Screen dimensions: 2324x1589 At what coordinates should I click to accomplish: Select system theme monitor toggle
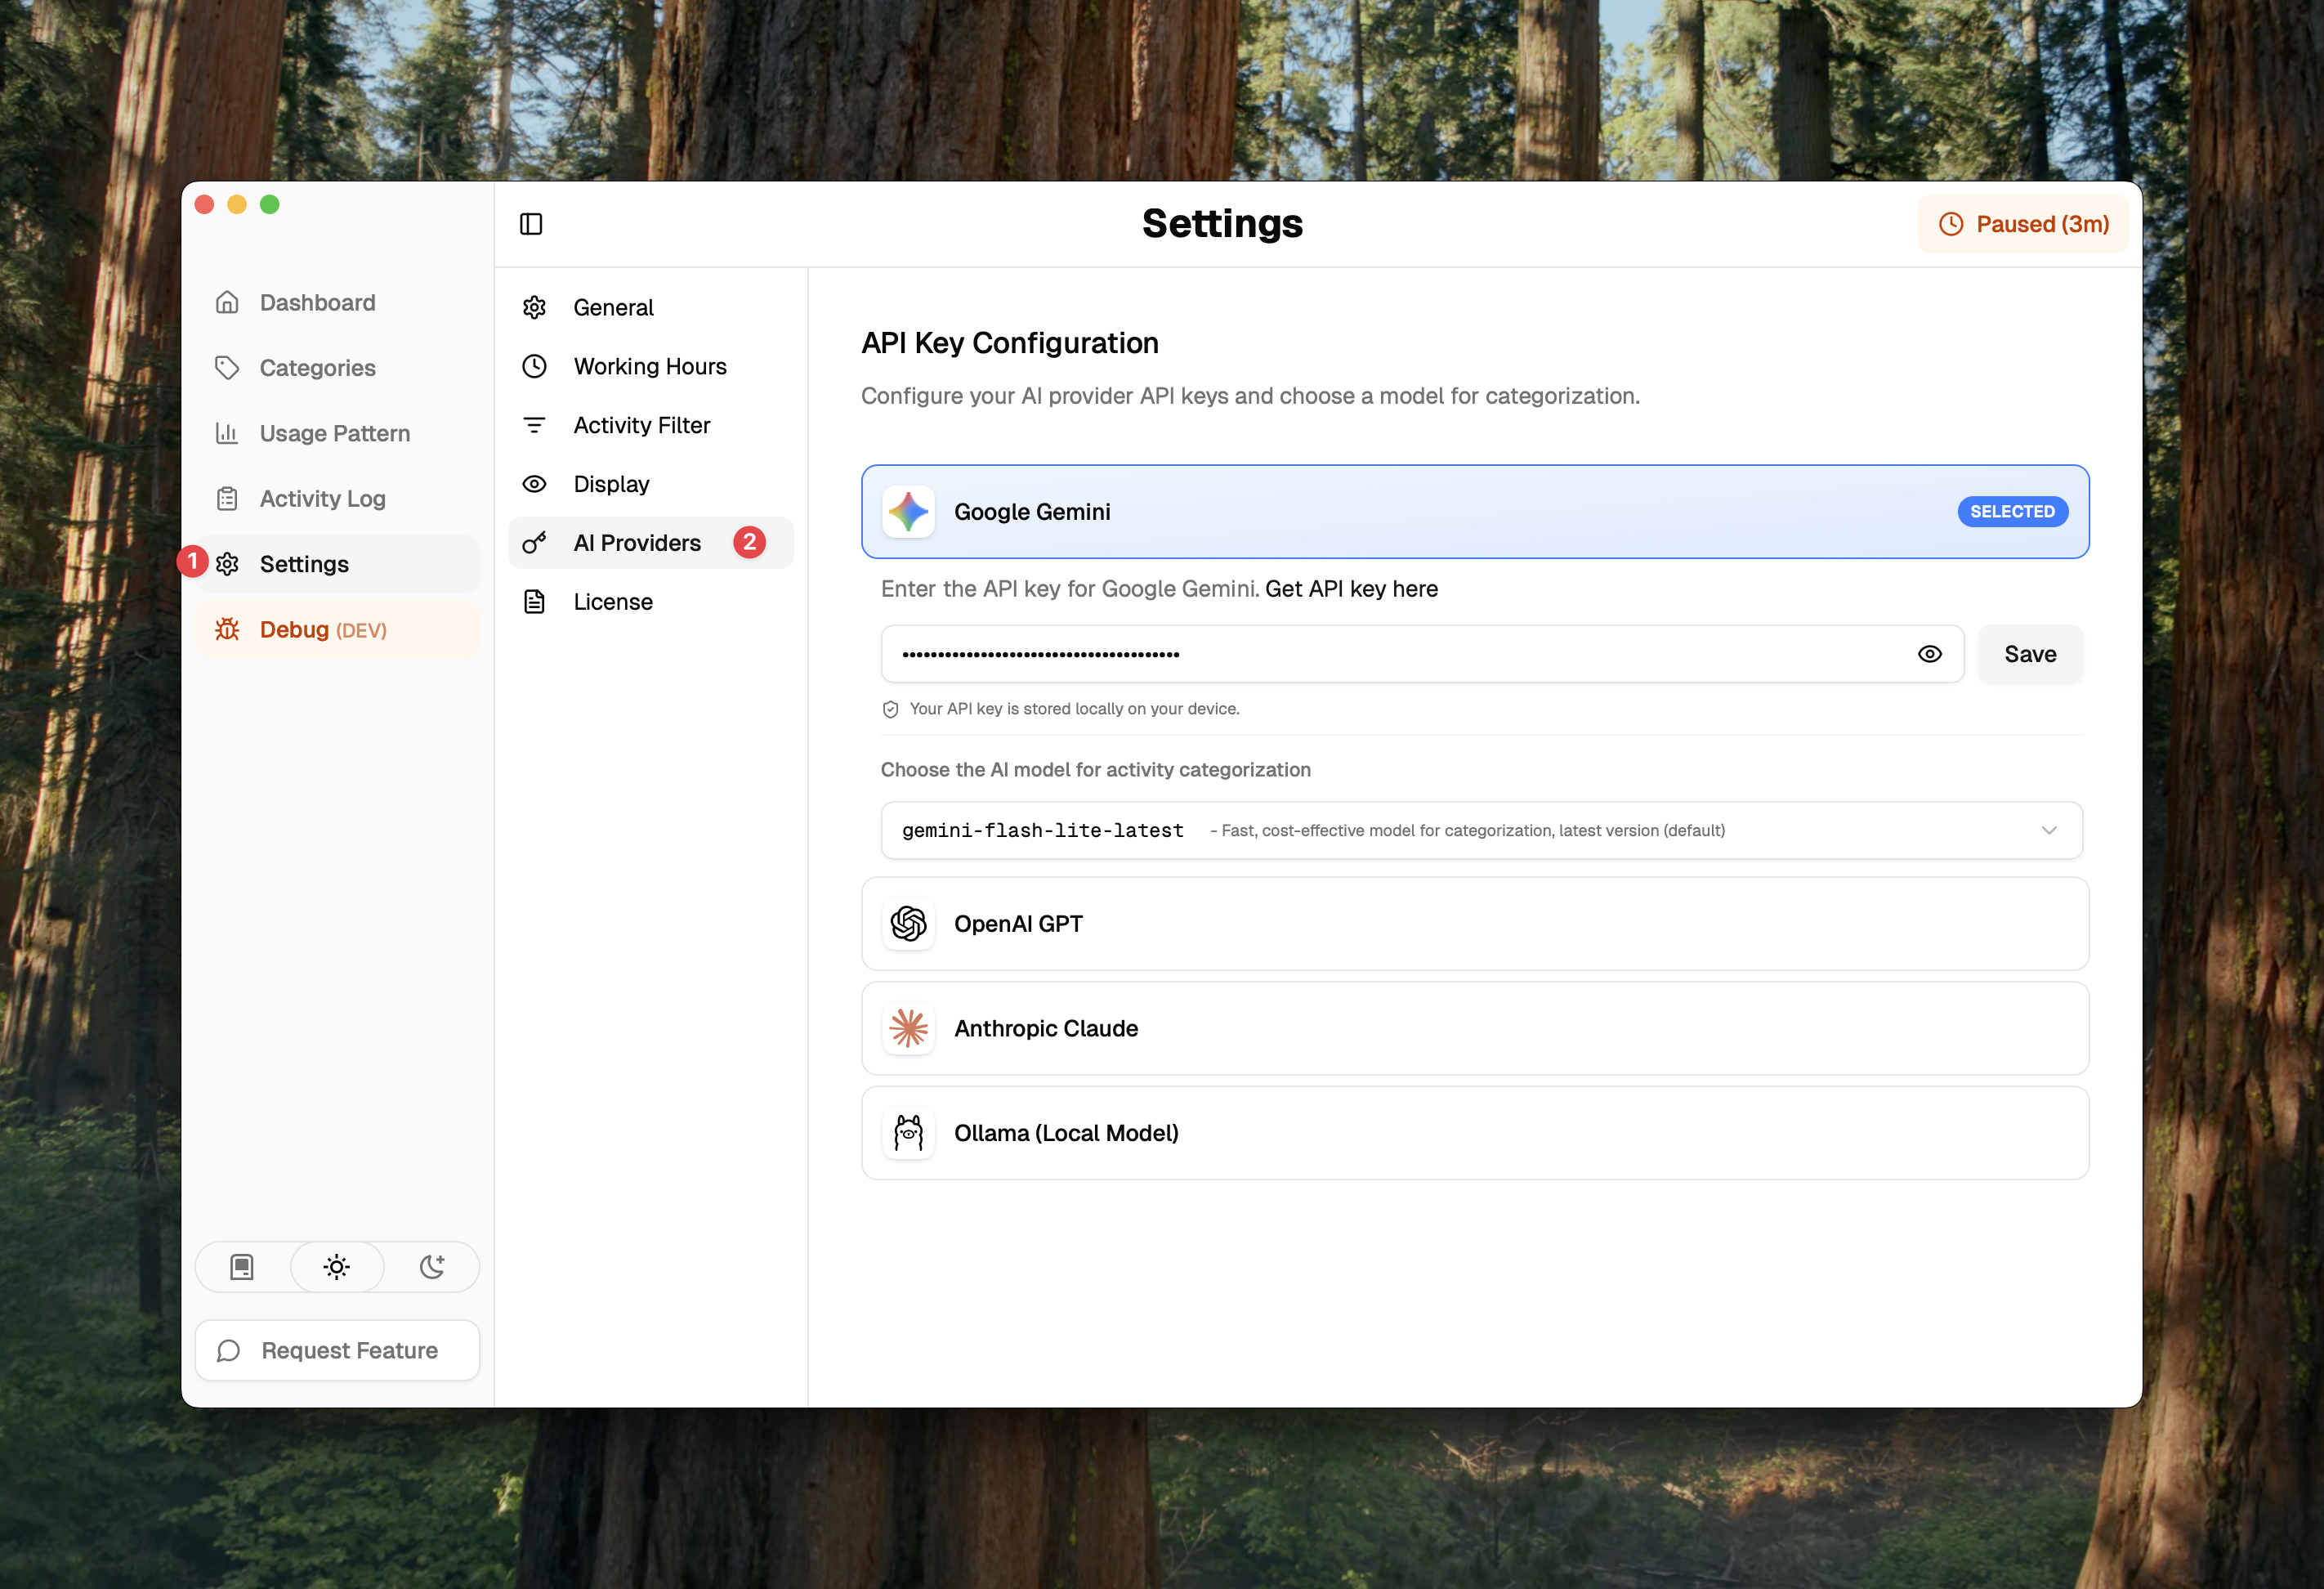[x=242, y=1267]
